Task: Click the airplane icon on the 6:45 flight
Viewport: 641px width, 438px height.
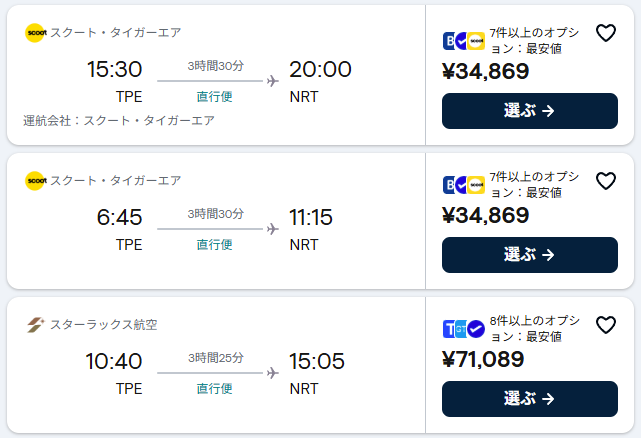Action: [x=272, y=229]
